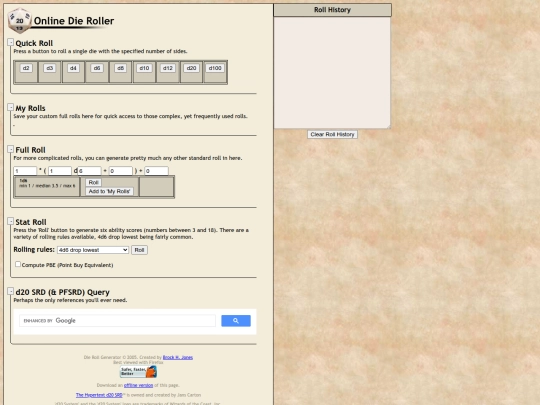Screen dimensions: 540x405
Task: Click the Google custom search field
Action: 117,321
